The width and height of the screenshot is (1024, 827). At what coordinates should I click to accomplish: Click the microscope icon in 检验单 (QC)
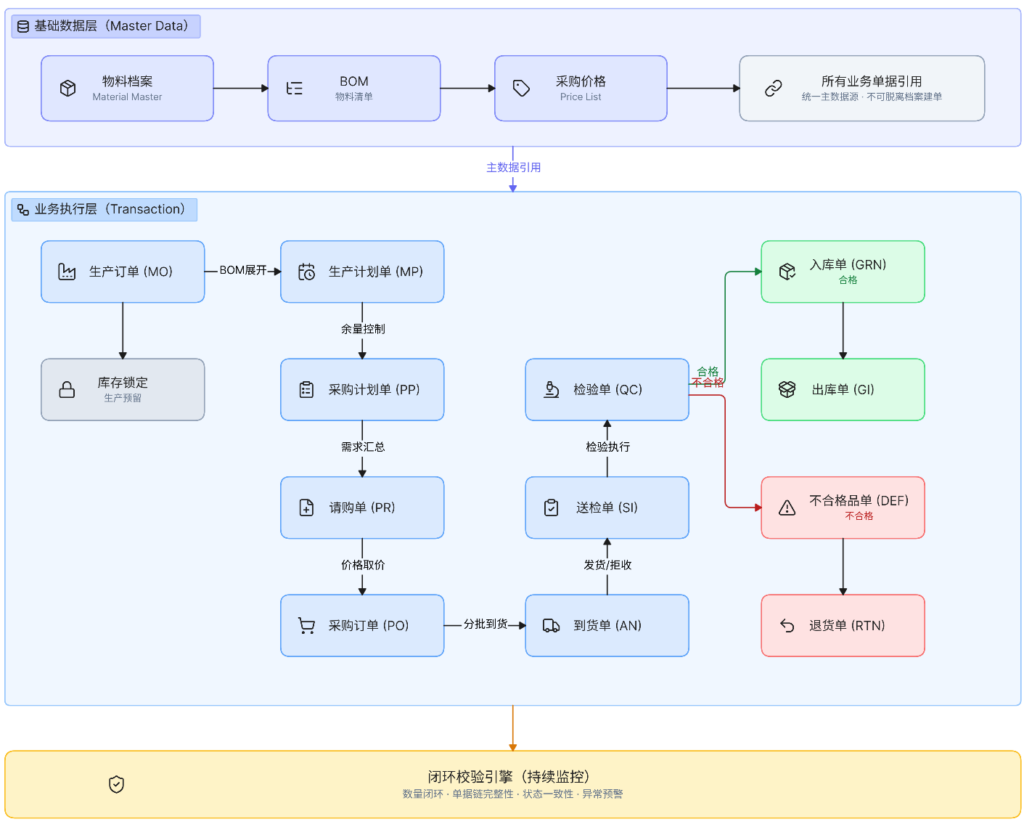551,390
